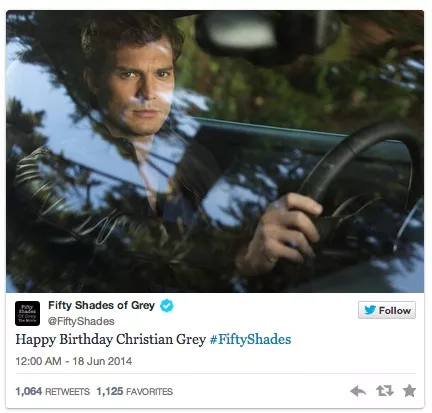Open the #FiftyShades hashtag link
This screenshot has width=432, height=413.
tap(250, 339)
